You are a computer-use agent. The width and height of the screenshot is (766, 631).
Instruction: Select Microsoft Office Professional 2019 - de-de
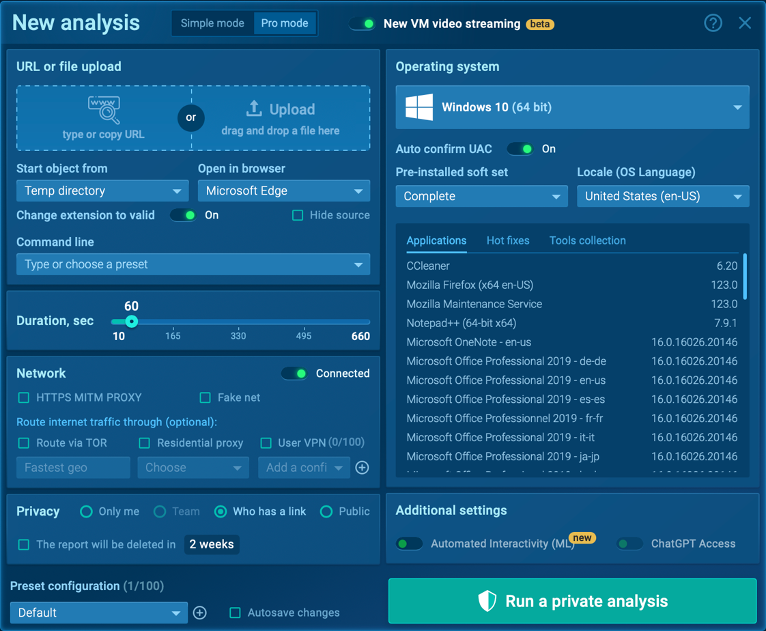(x=572, y=361)
